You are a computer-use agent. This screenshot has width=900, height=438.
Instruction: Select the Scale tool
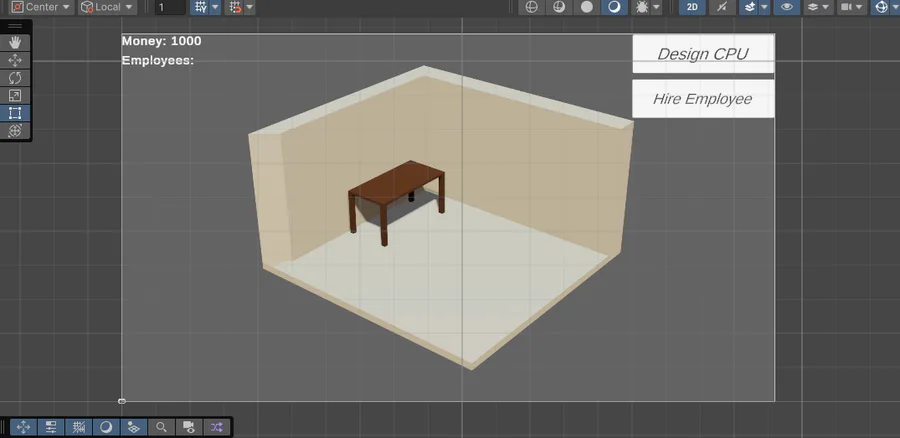point(15,96)
